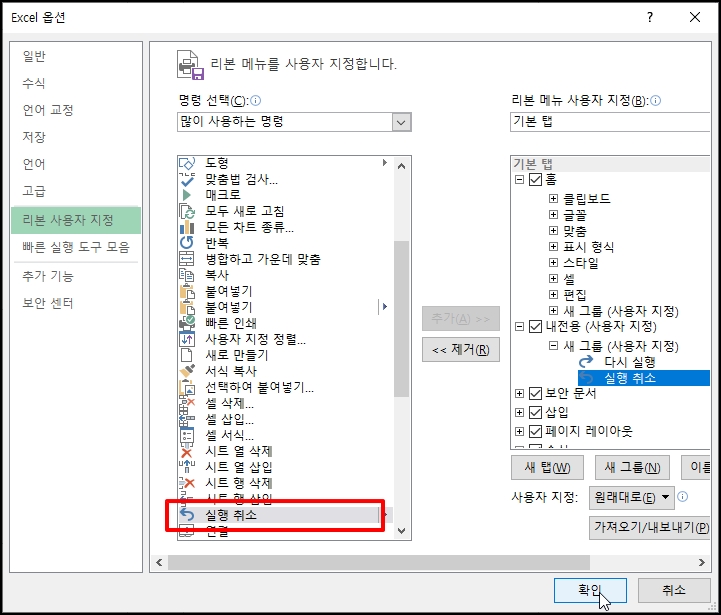Click the 새 그룹 button
721x615 pixels.
(632, 468)
